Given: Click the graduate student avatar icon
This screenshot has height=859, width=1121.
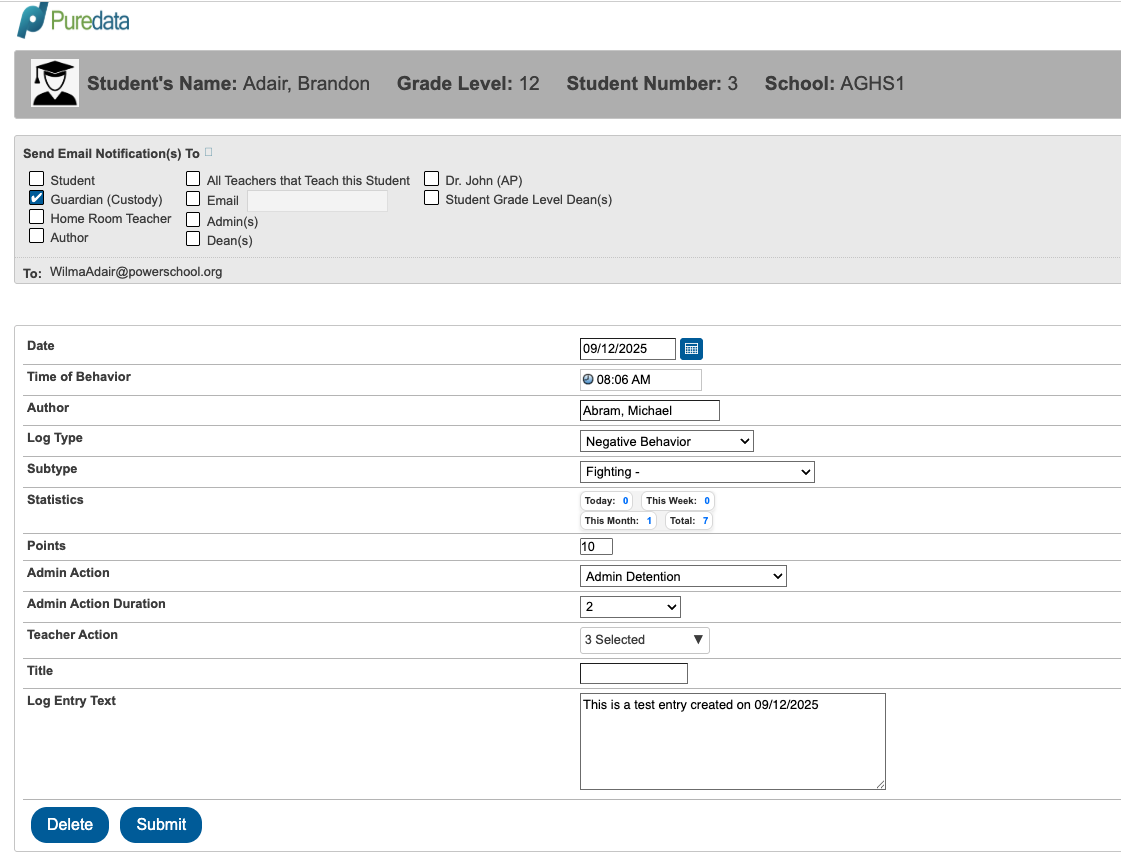Looking at the screenshot, I should [x=54, y=83].
